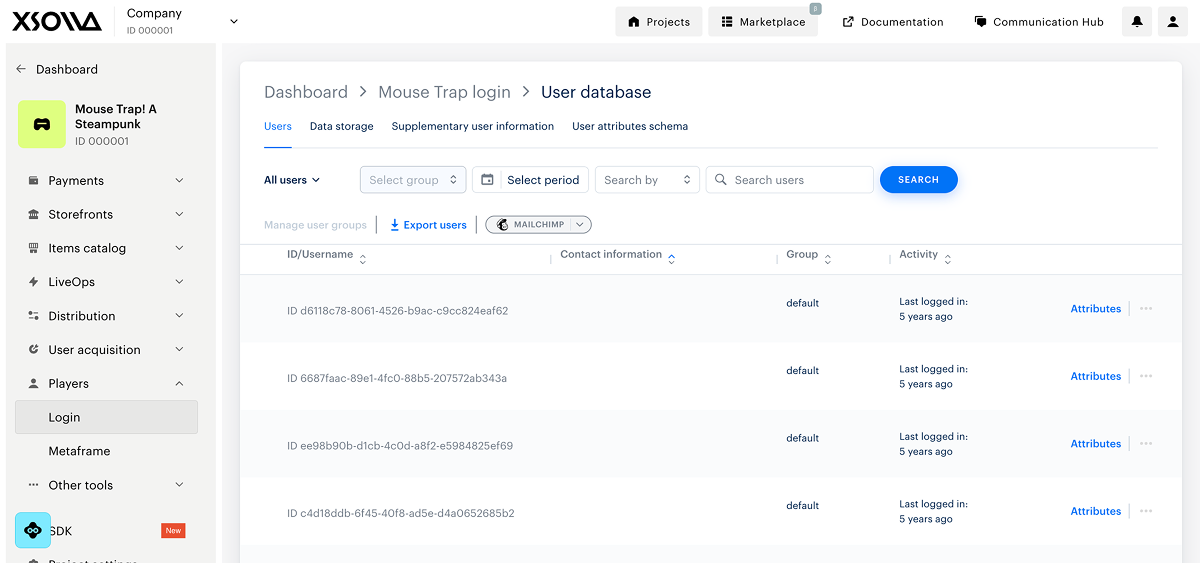Open the Search by dropdown
This screenshot has width=1200, height=563.
[647, 180]
